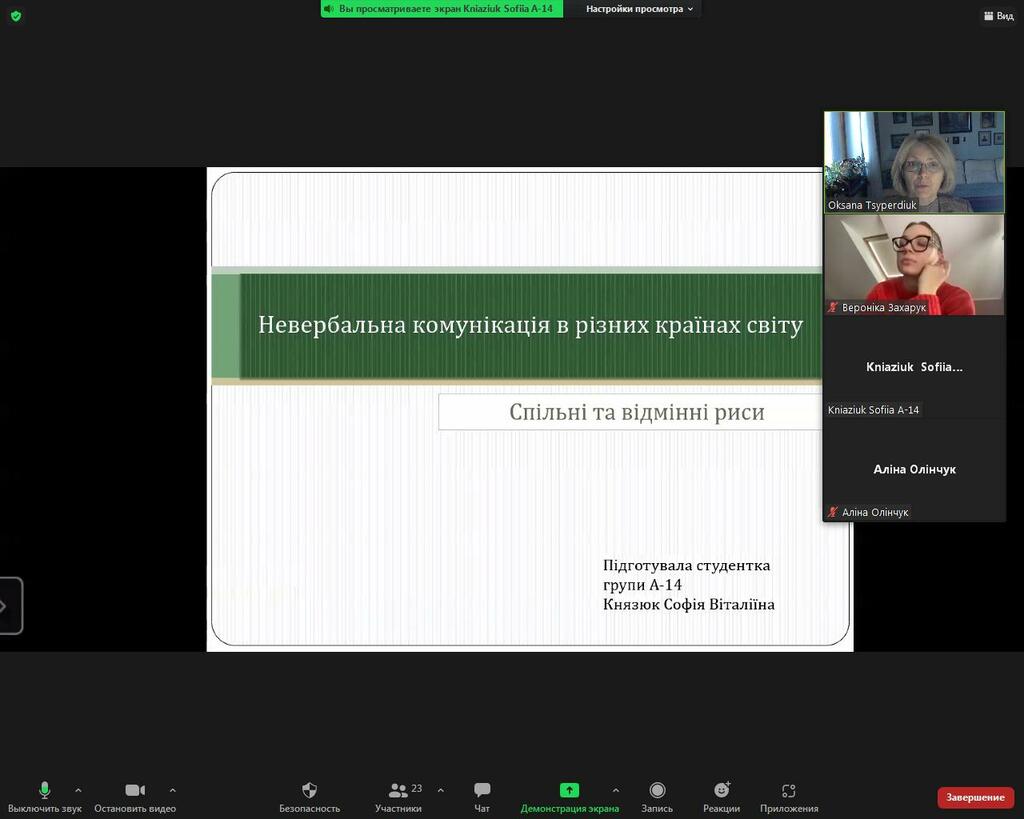Open the Приложения apps panel
The height and width of the screenshot is (819, 1024).
[789, 797]
